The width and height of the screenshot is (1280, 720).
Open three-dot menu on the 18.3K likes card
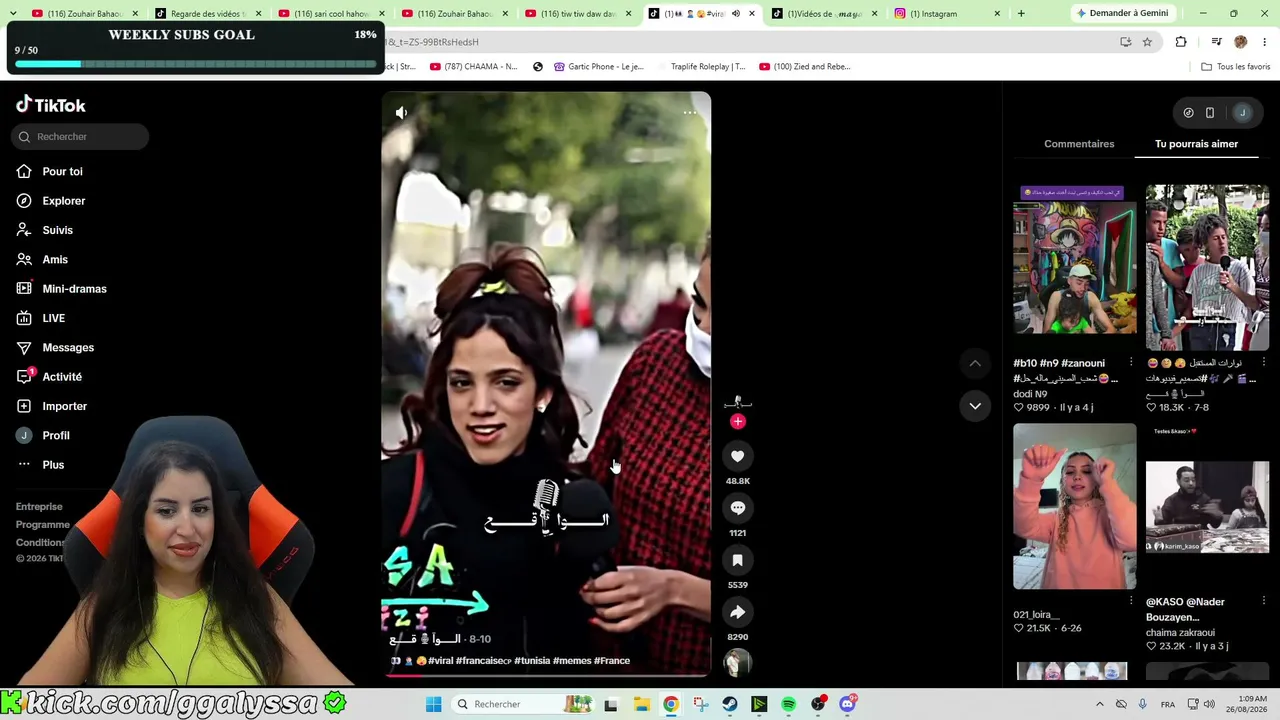(1263, 362)
